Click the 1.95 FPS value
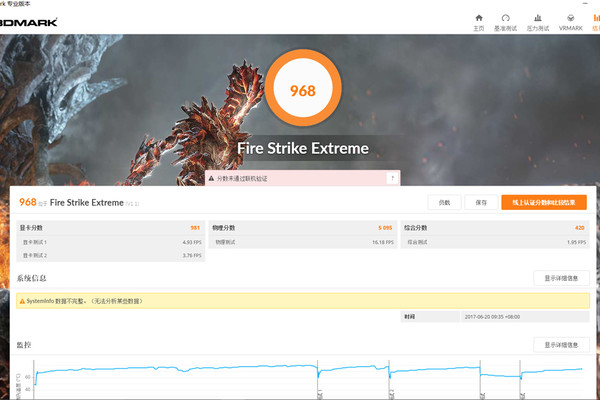 pyautogui.click(x=576, y=242)
